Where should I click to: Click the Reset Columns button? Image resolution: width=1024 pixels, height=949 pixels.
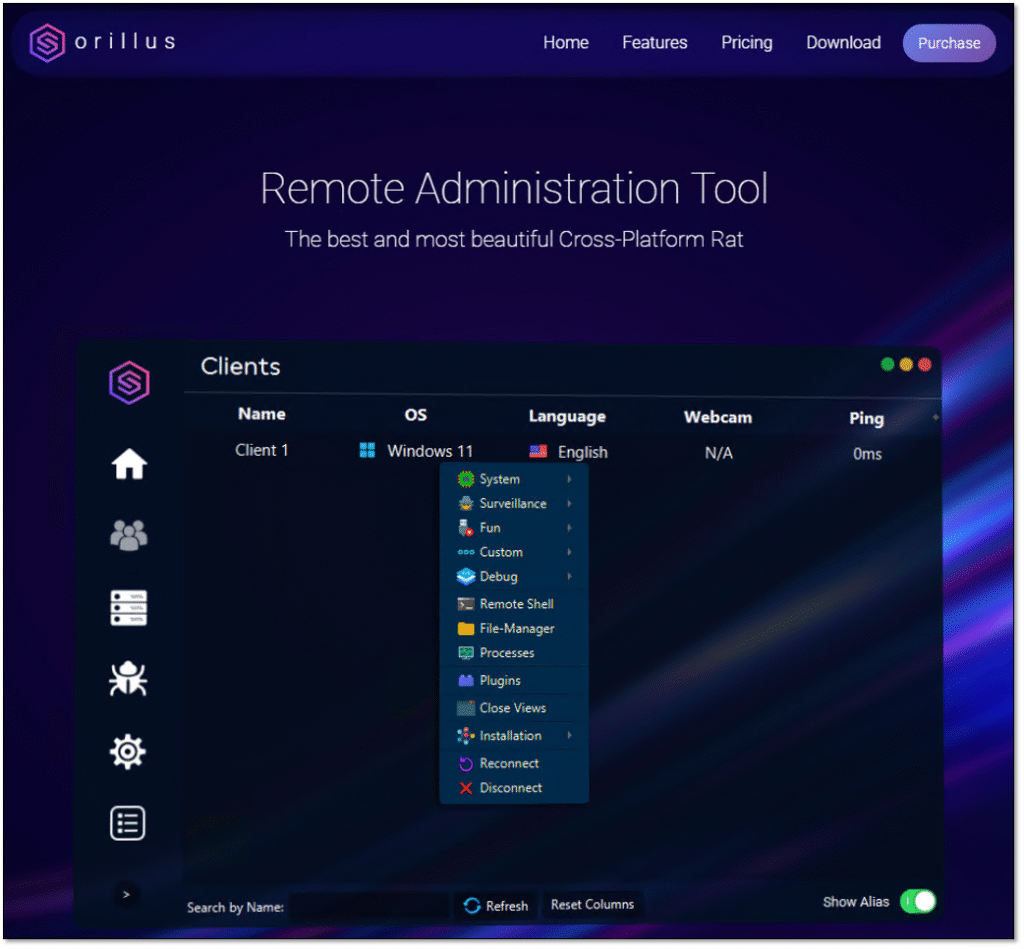click(592, 905)
